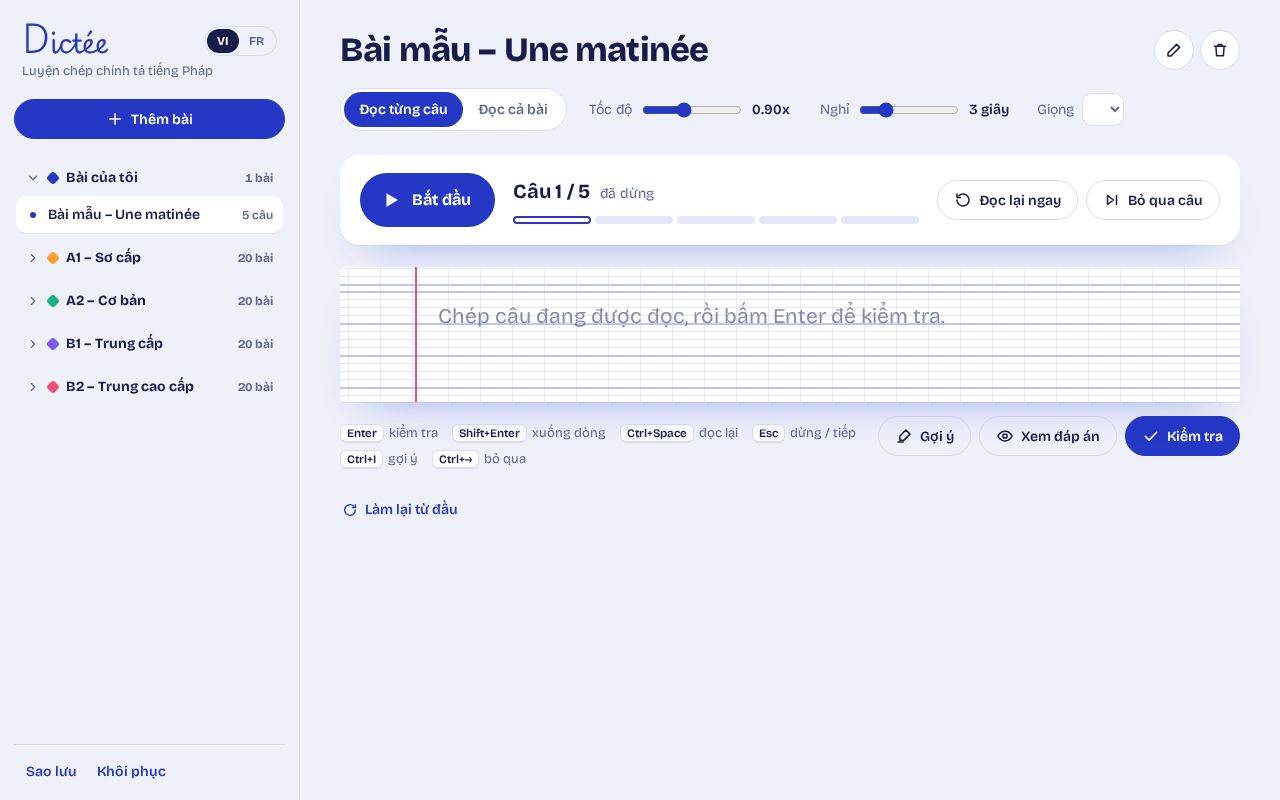The image size is (1280, 800).
Task: Open the Giọng voice dropdown
Action: click(1103, 110)
